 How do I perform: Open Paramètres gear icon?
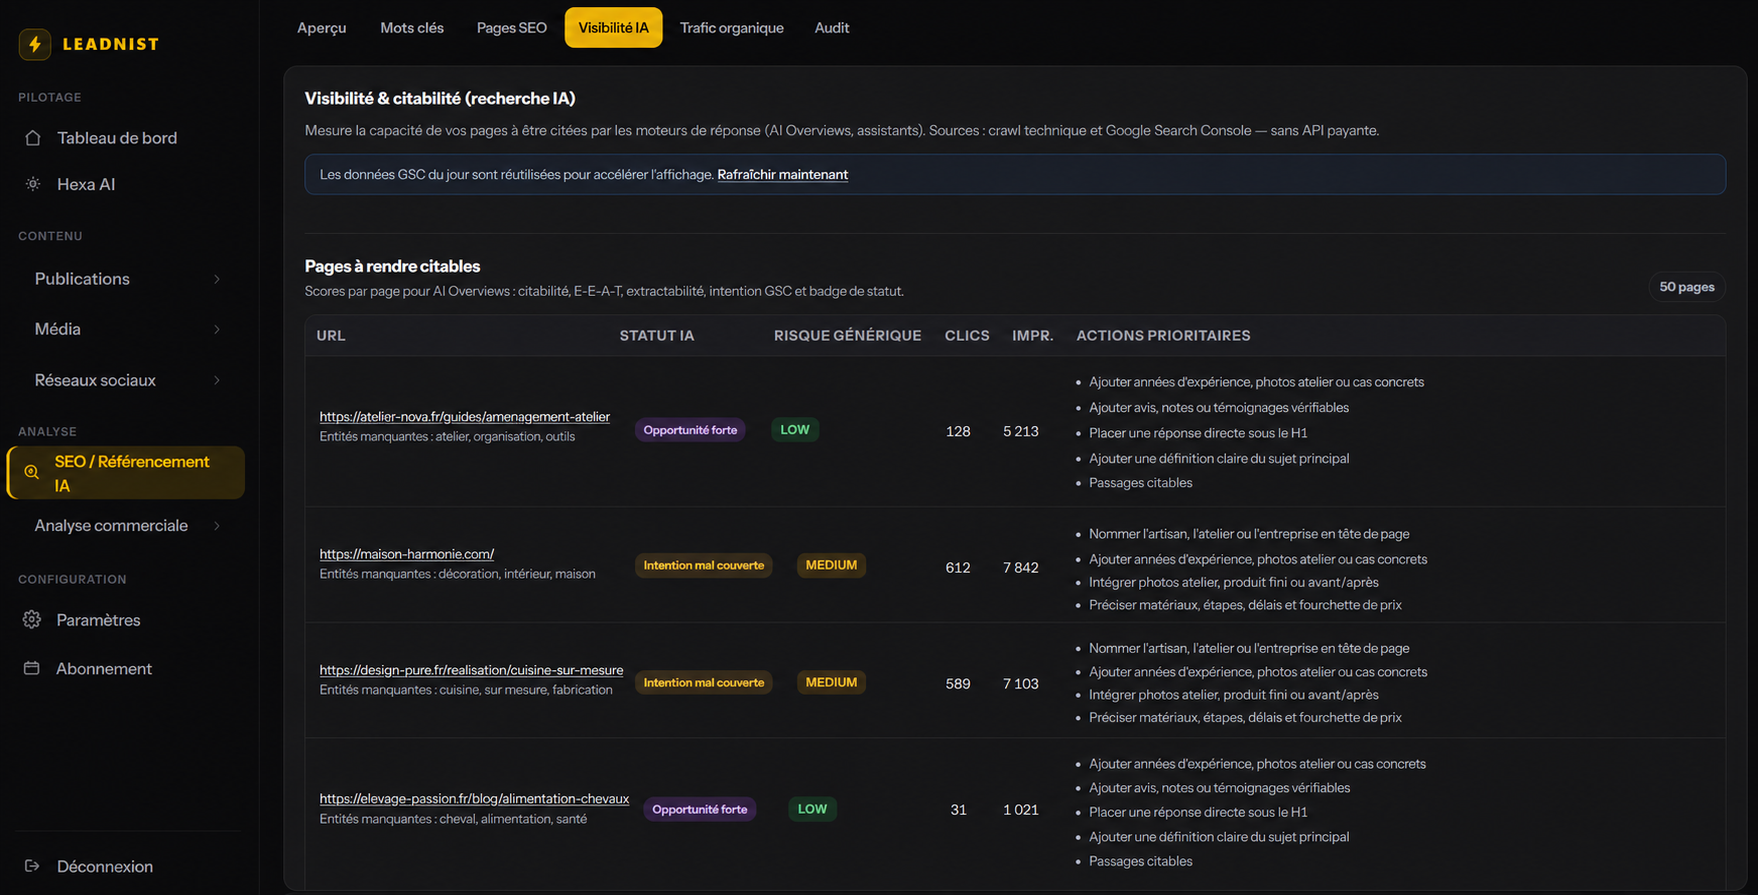click(32, 620)
